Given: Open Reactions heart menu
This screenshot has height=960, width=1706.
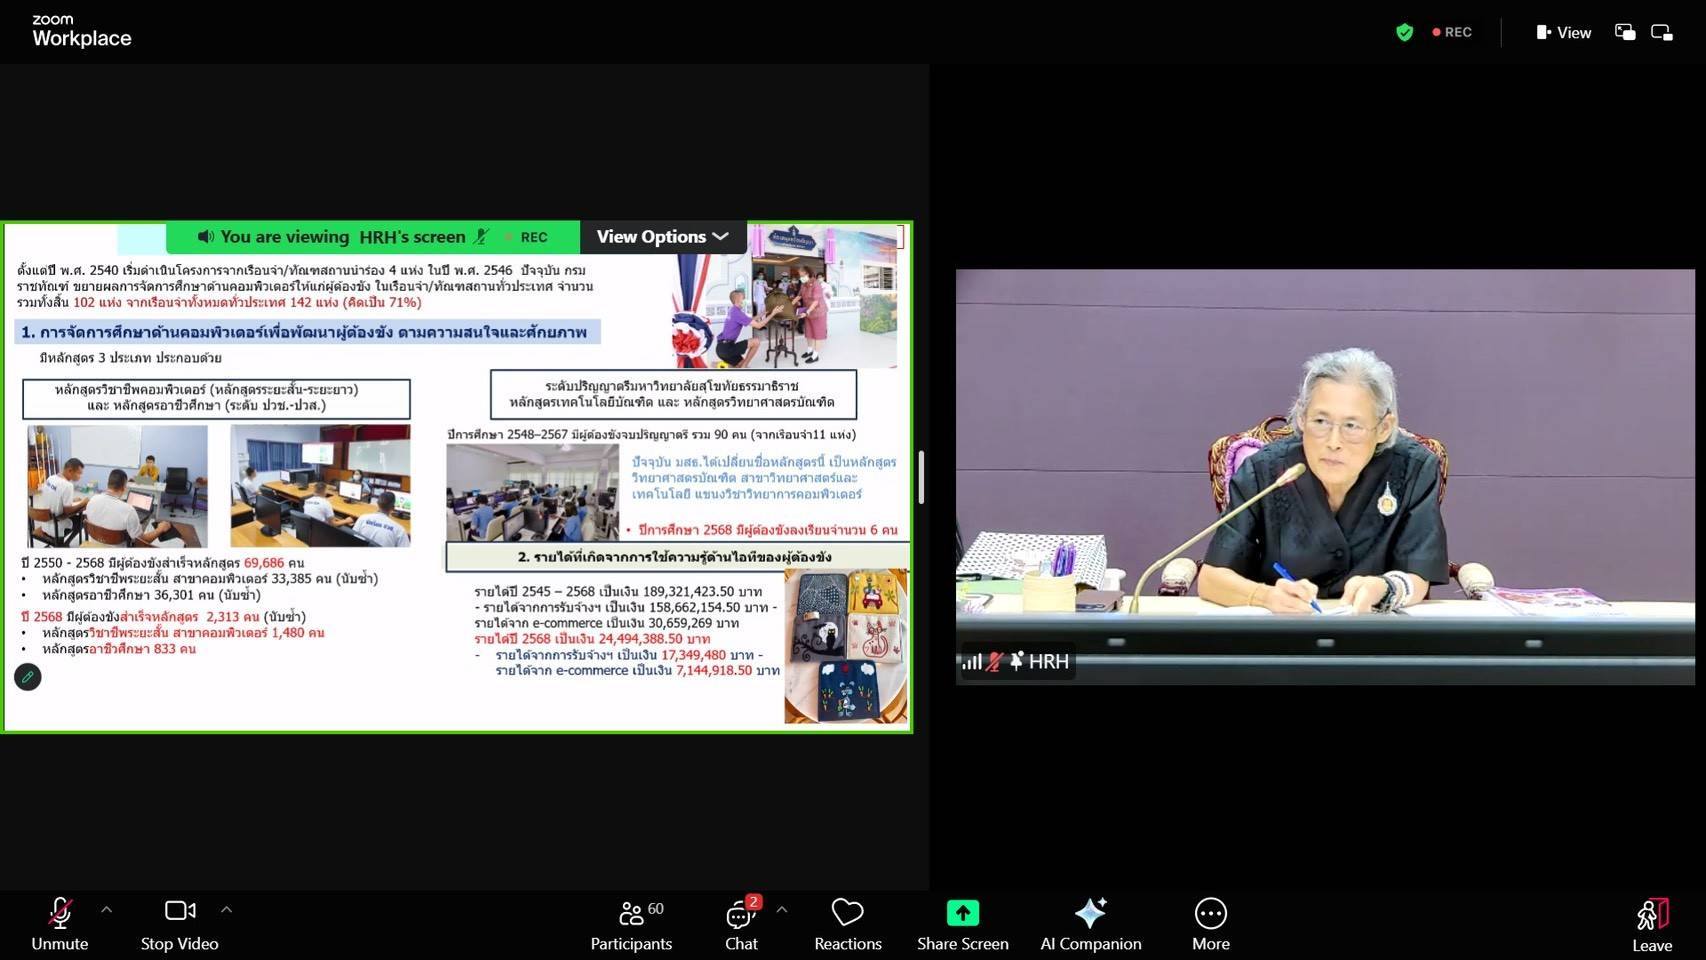Looking at the screenshot, I should (847, 924).
